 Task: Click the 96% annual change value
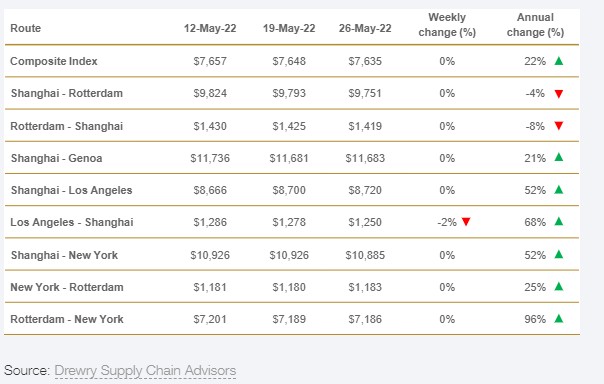(535, 319)
